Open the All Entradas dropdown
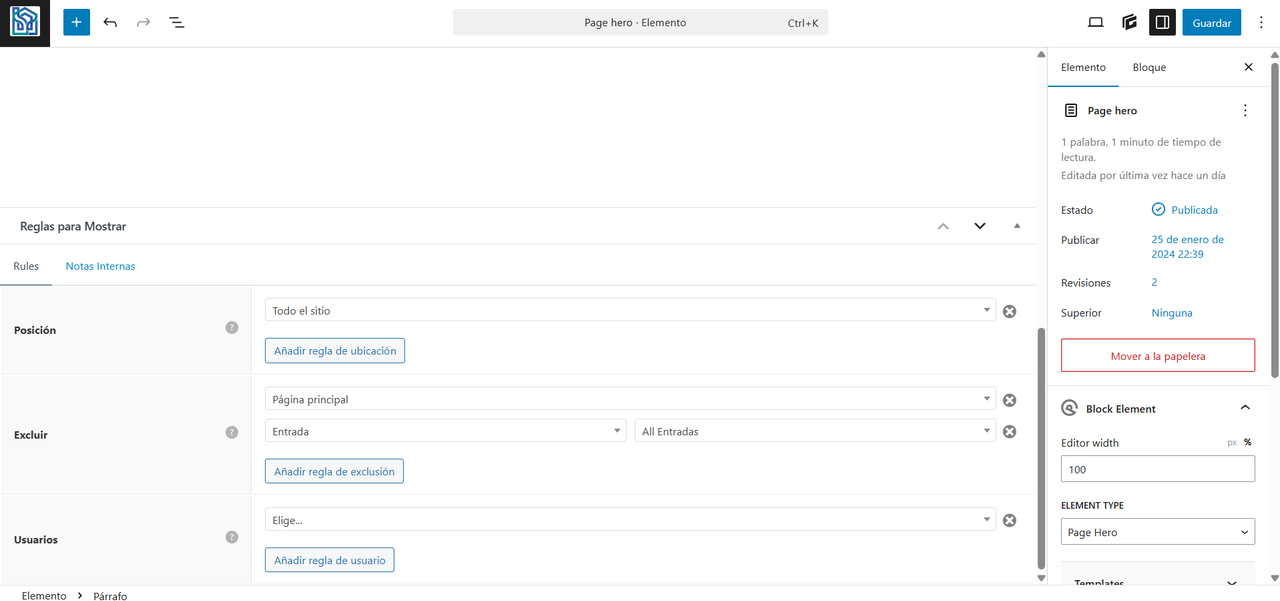Screen dimensions: 1280x601 [x=815, y=431]
